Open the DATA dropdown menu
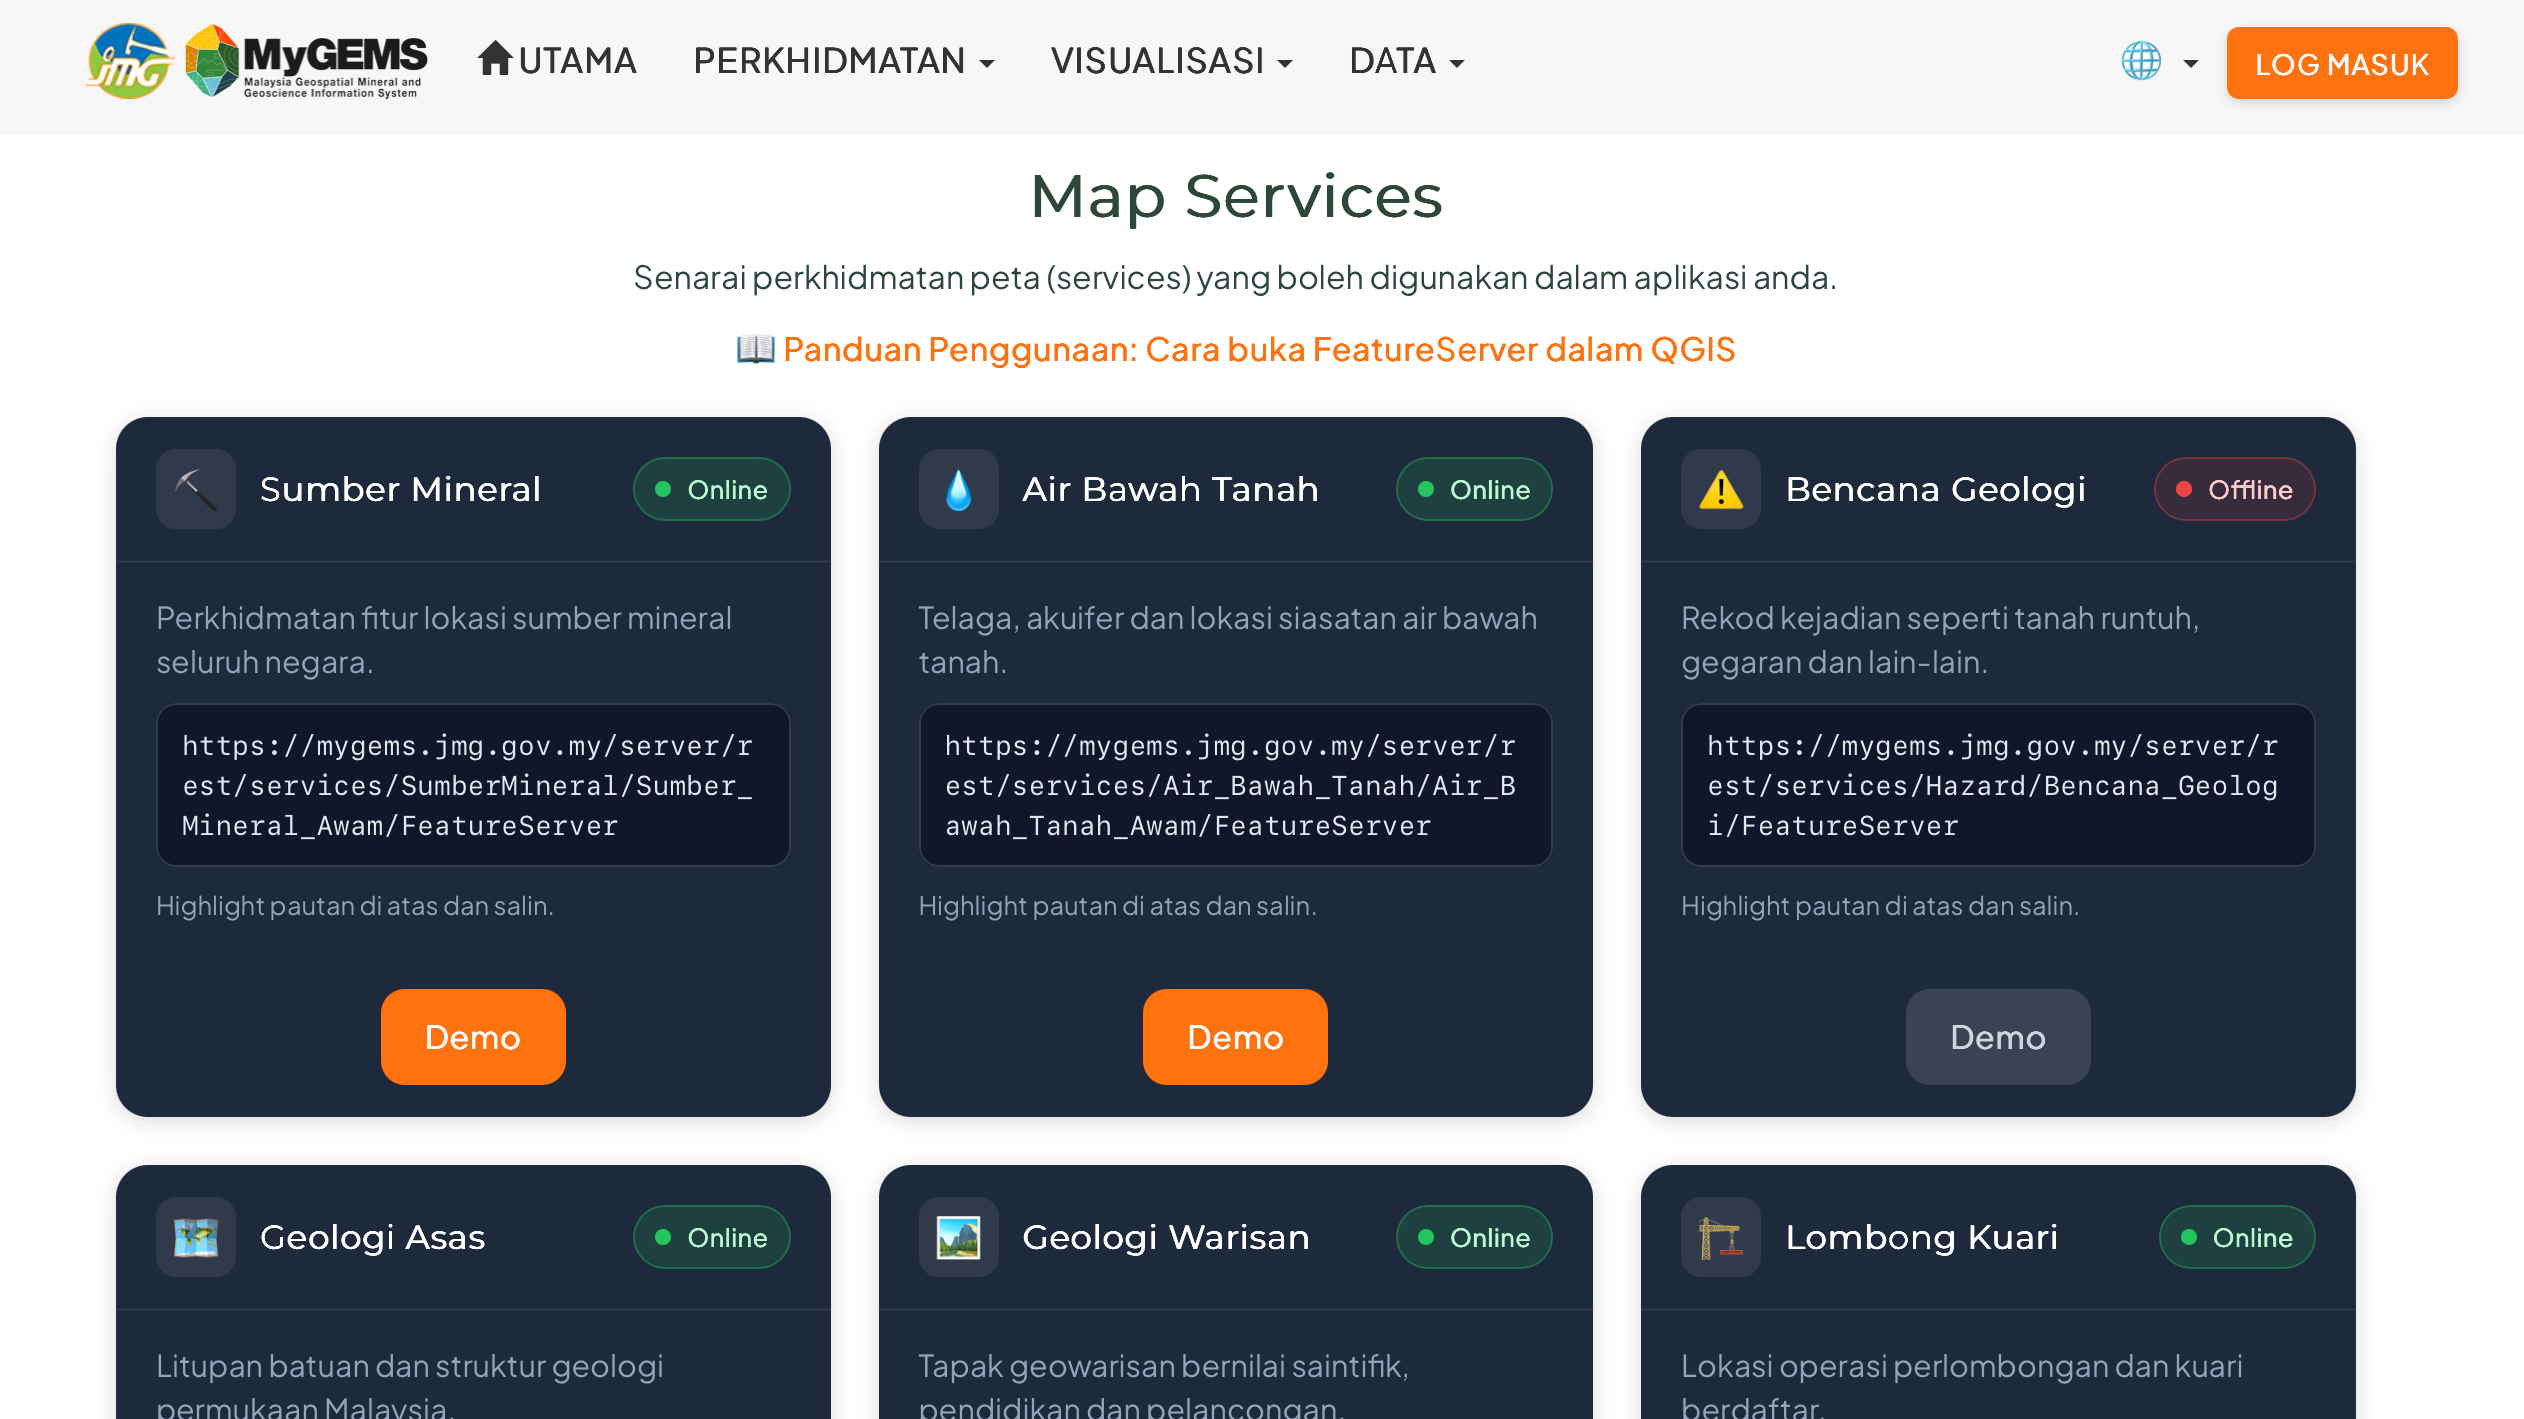Image resolution: width=2524 pixels, height=1419 pixels. click(x=1407, y=61)
